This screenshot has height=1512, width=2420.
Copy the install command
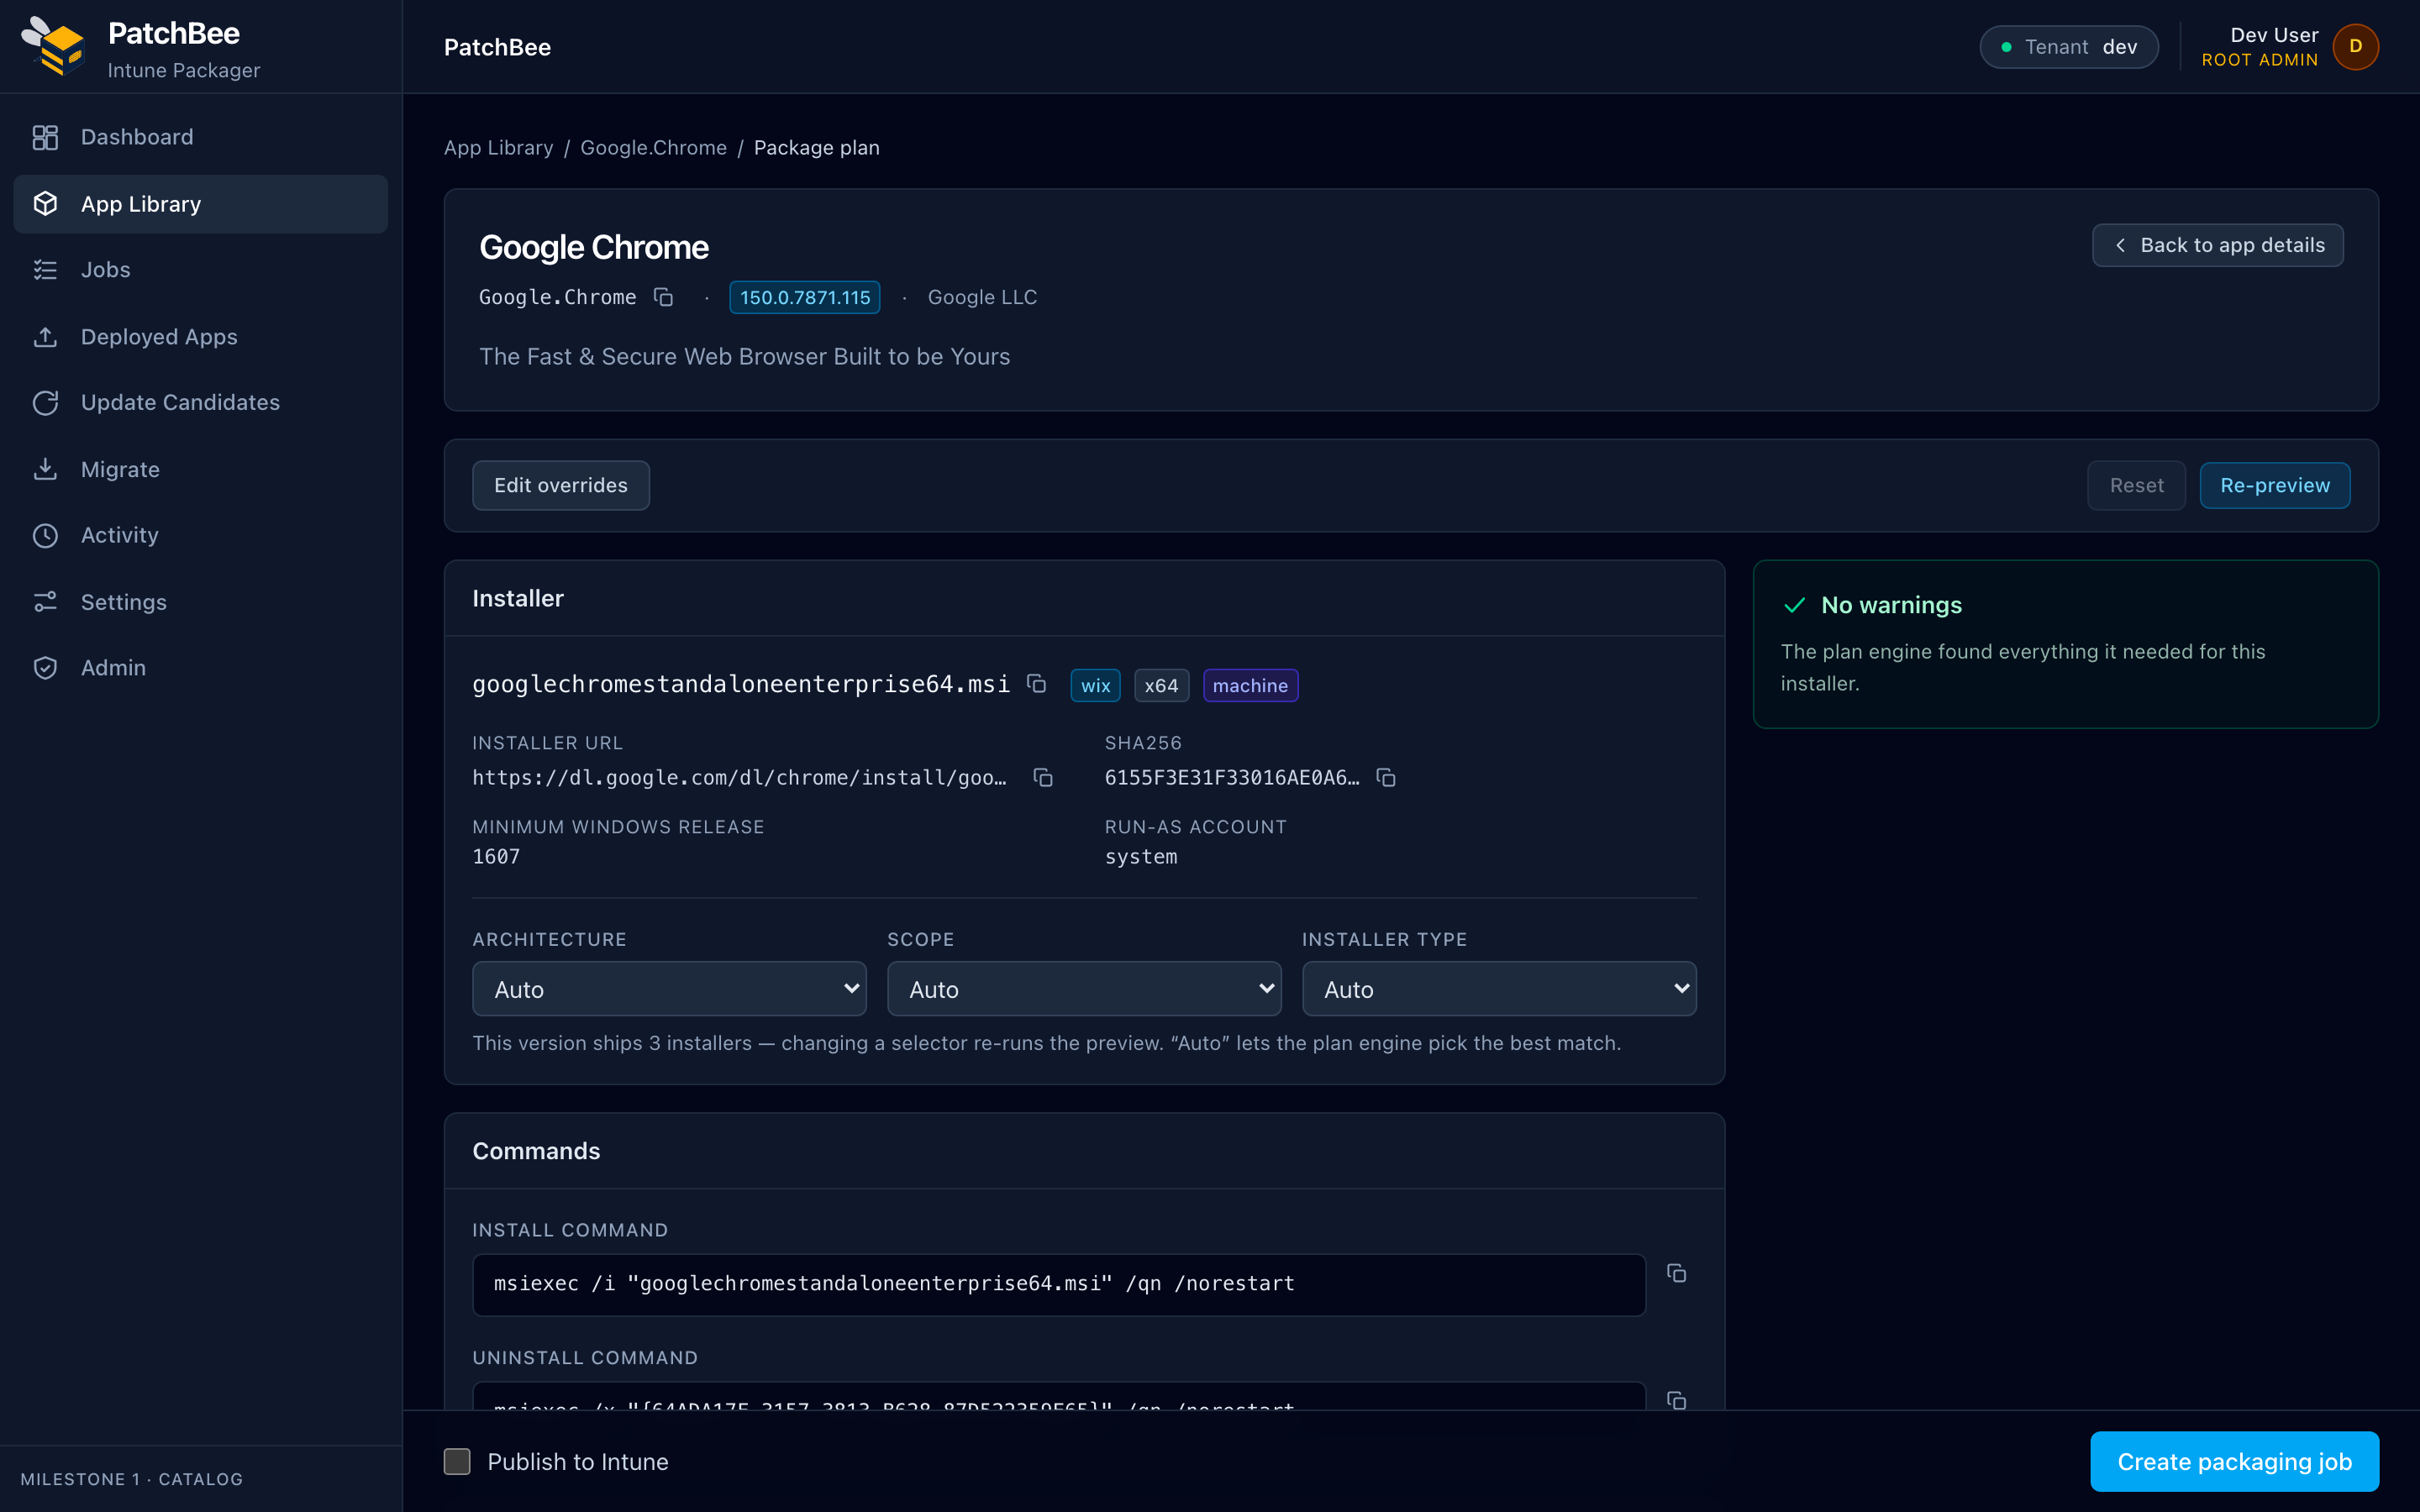1677,1273
